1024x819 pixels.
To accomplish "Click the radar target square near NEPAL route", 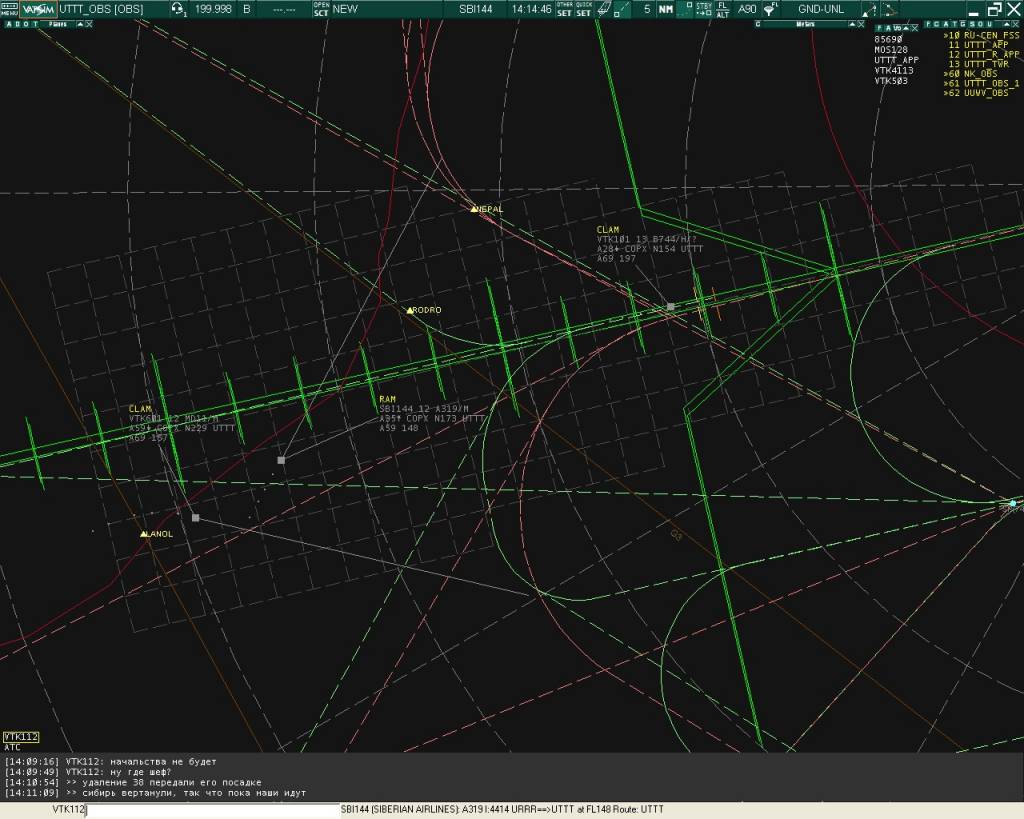I will [x=671, y=306].
